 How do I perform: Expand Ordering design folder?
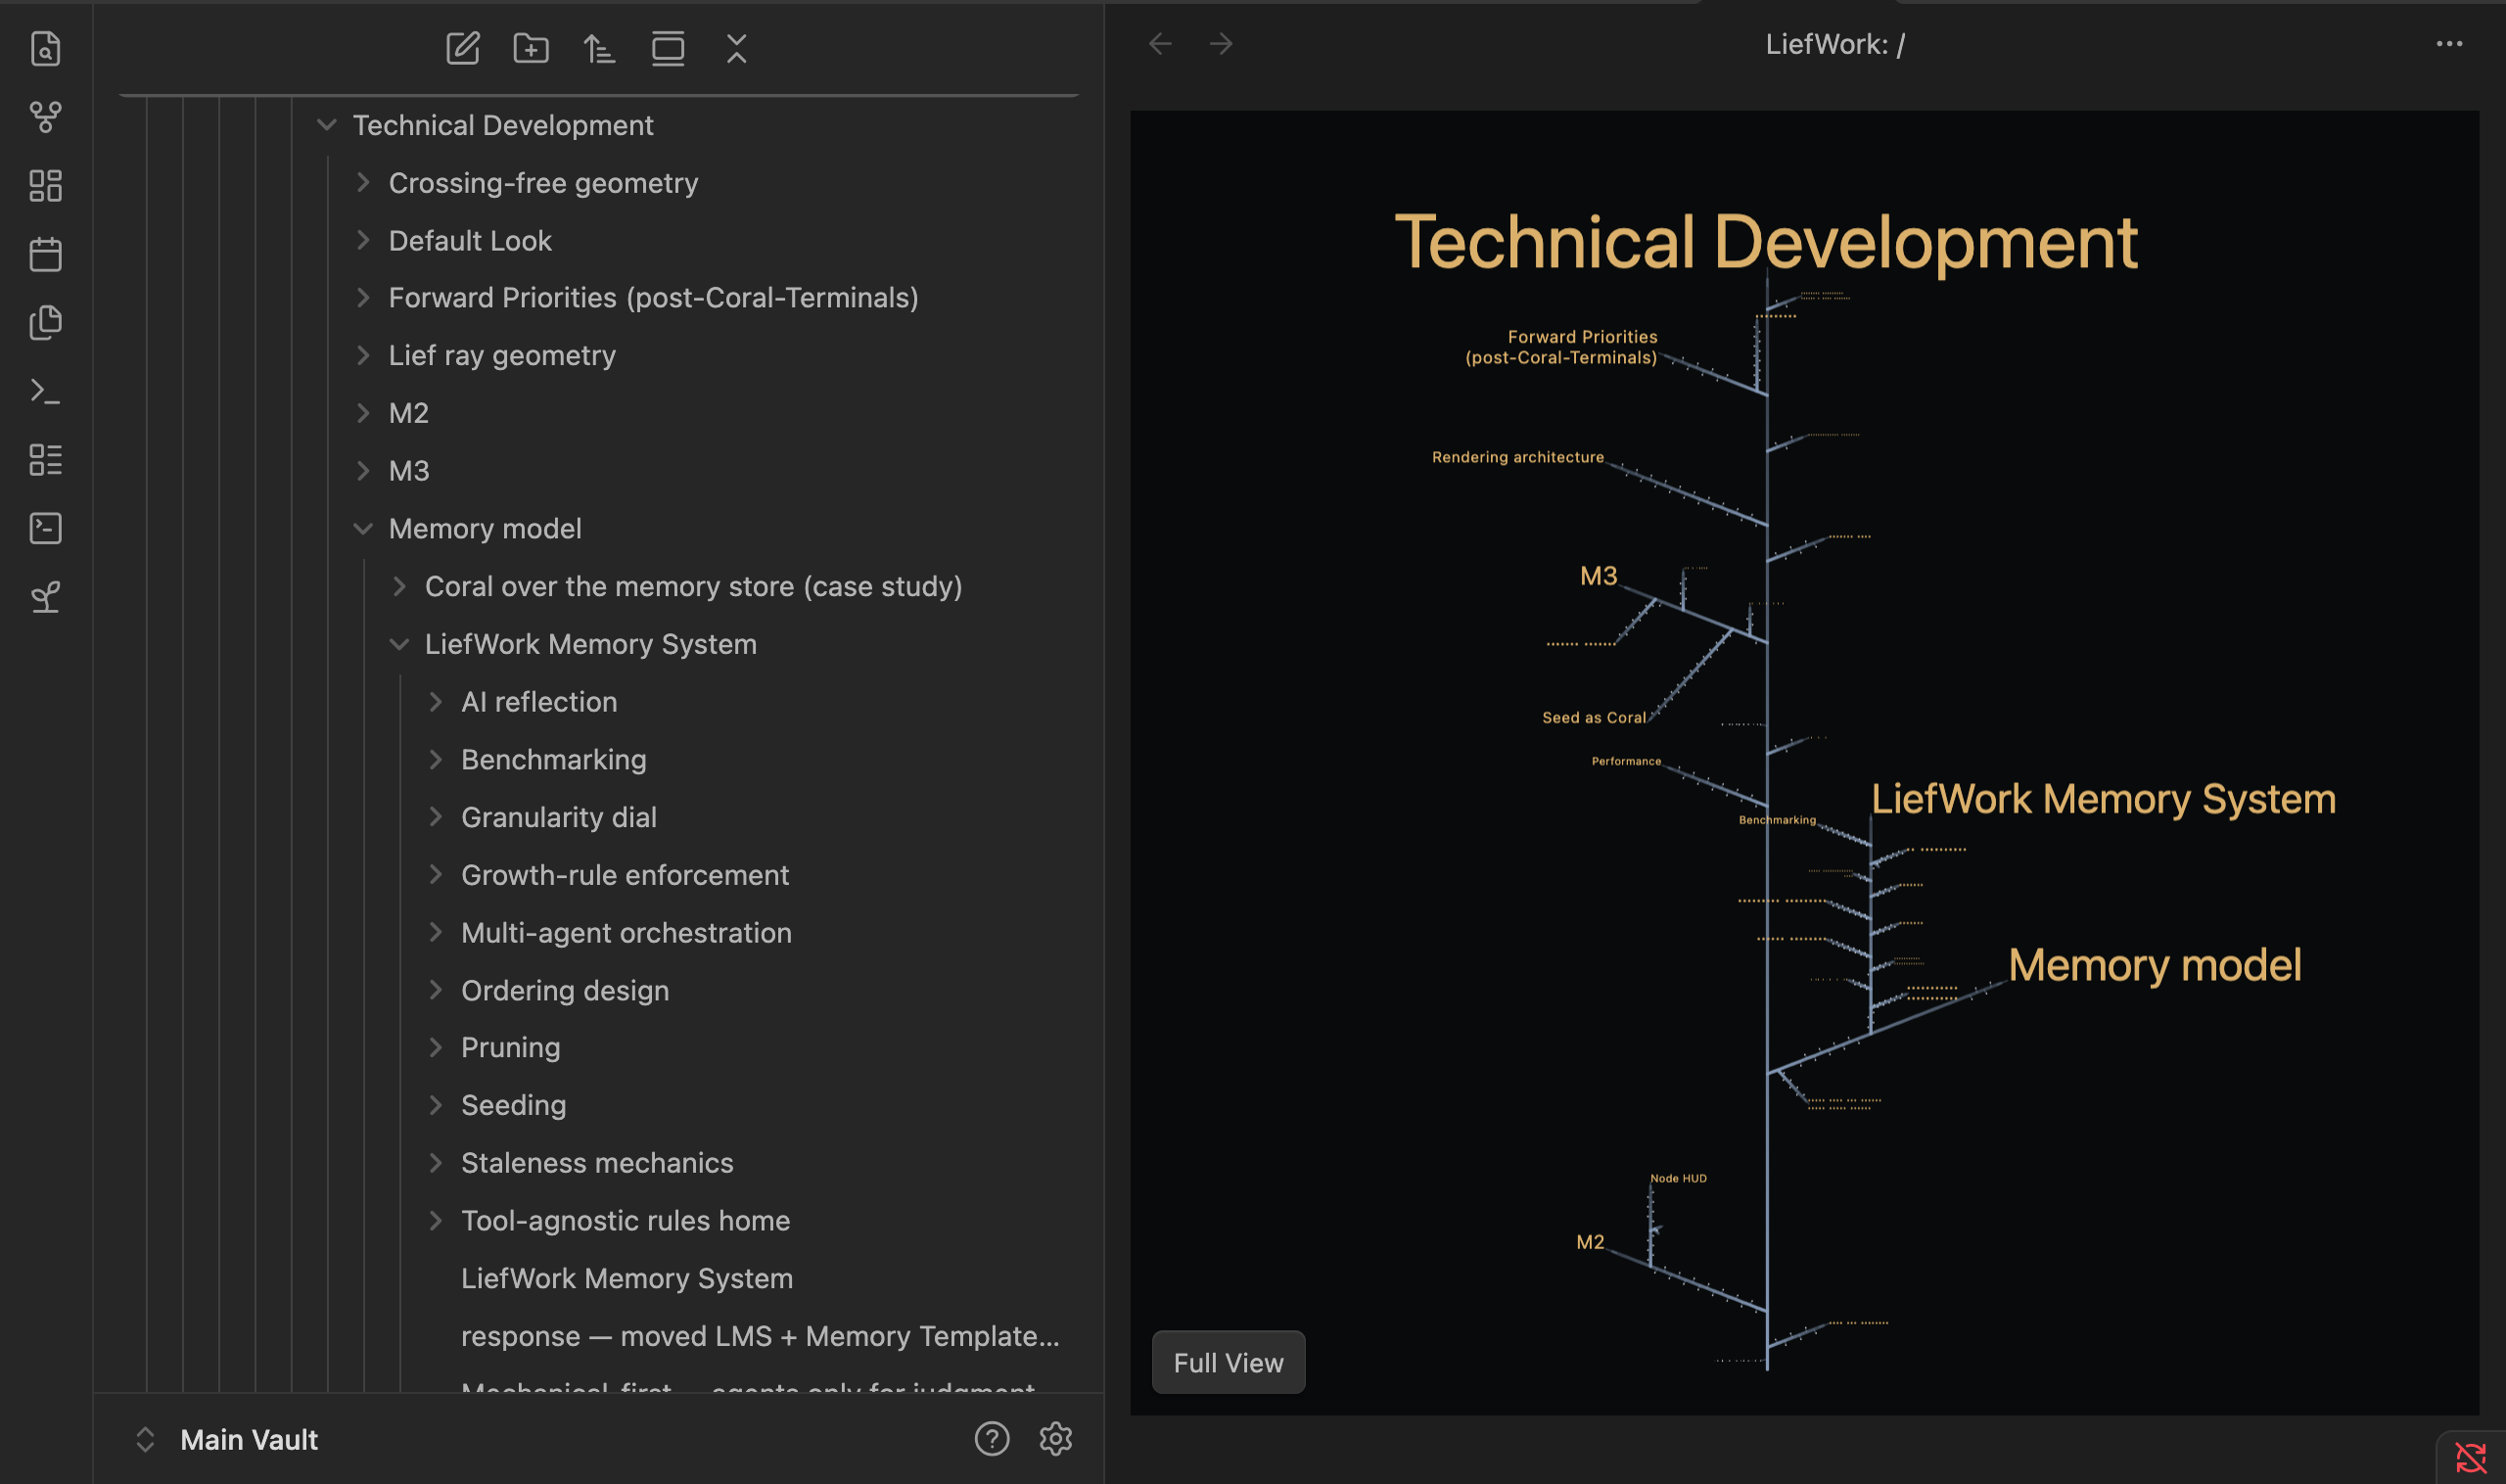coord(435,990)
